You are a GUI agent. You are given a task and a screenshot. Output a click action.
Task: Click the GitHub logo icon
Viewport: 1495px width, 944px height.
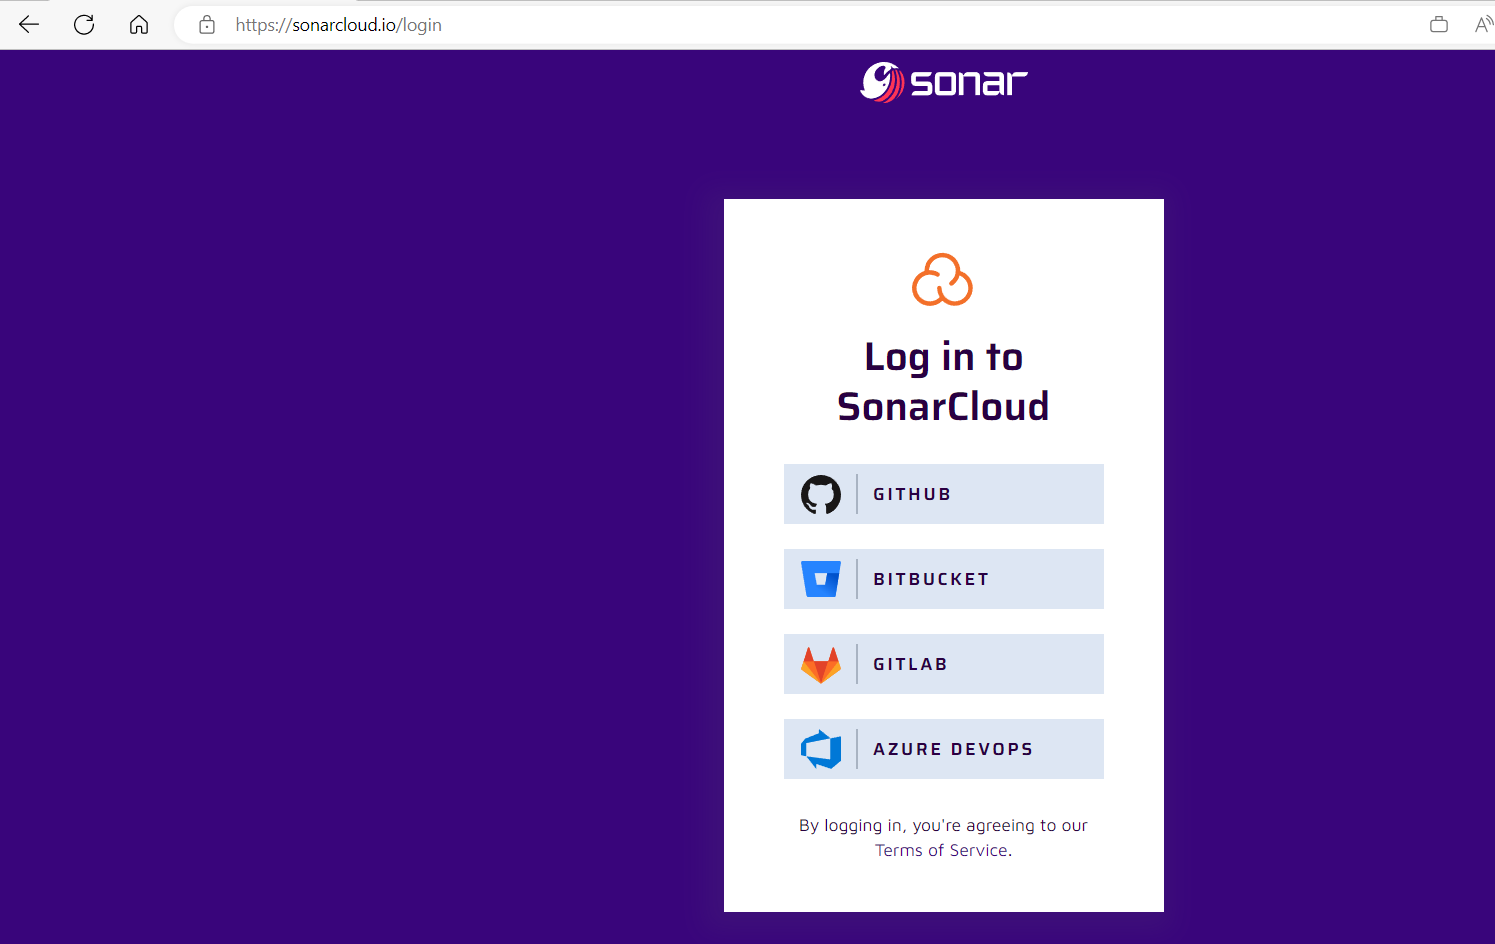click(x=821, y=493)
